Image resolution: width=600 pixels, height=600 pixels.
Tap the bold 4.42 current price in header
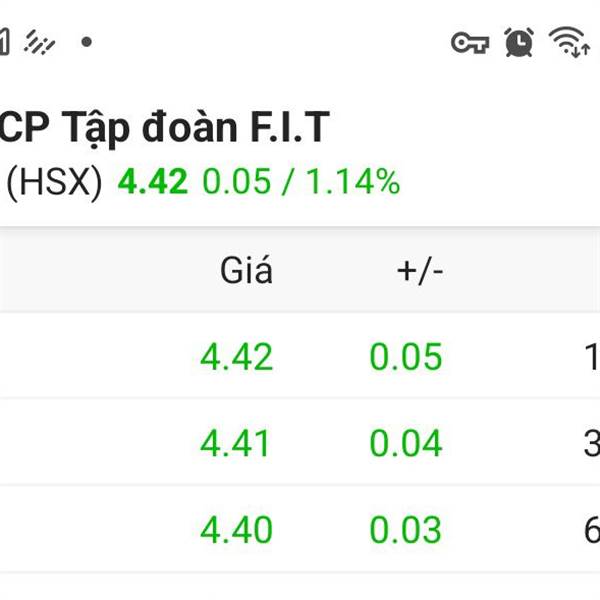(152, 181)
